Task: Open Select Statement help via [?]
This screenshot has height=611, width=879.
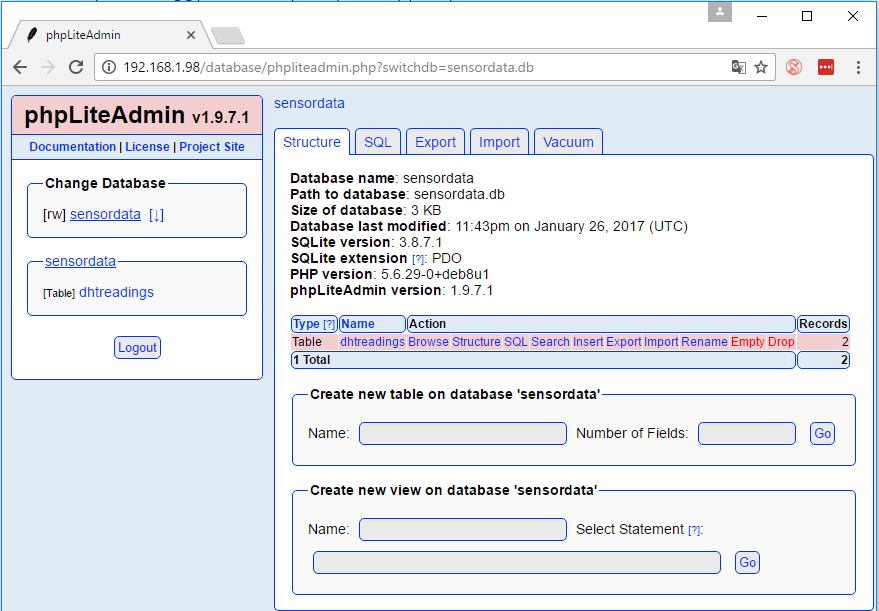Action: 694,529
